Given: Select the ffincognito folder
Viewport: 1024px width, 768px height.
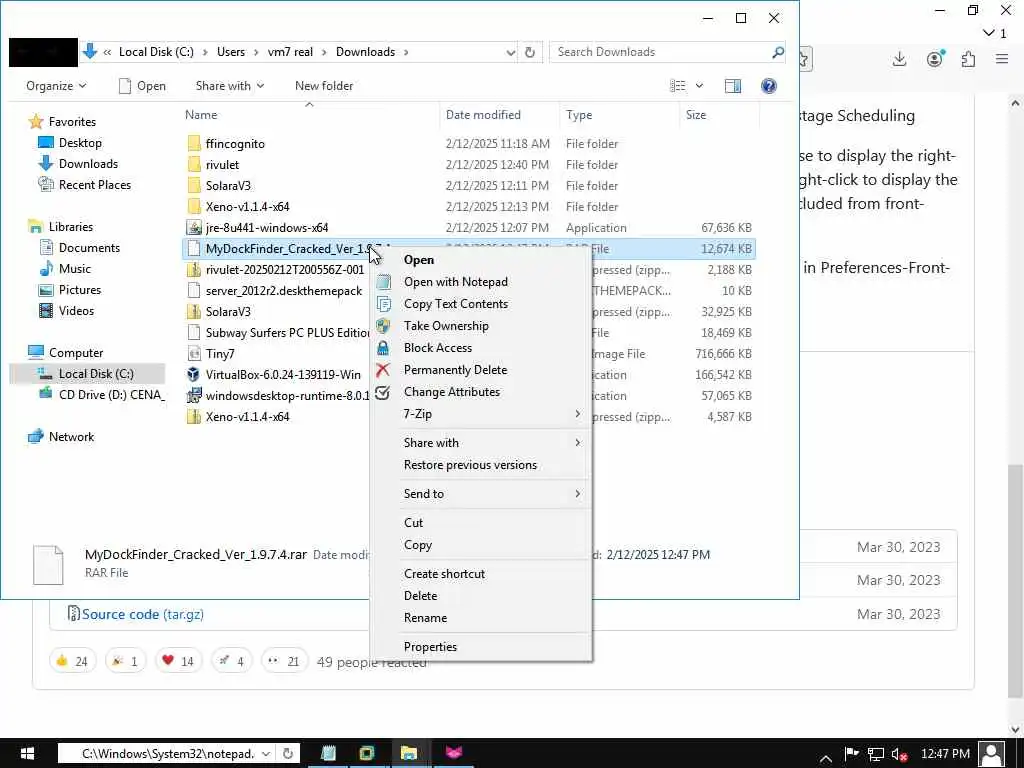Looking at the screenshot, I should pyautogui.click(x=235, y=144).
